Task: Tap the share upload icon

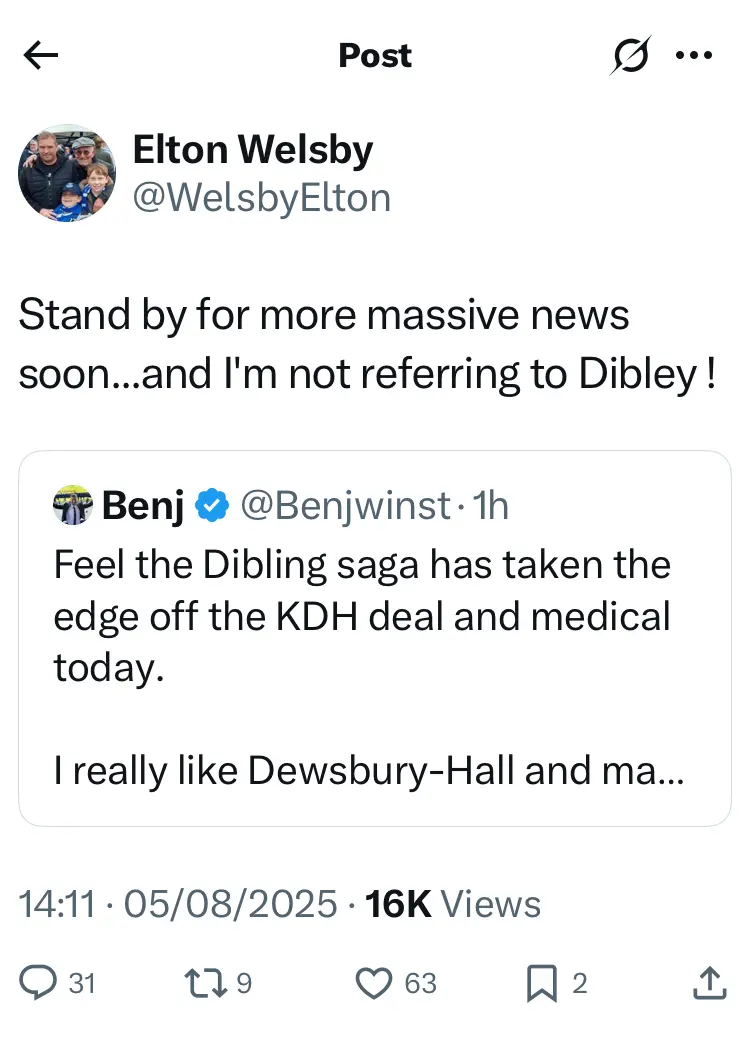Action: [709, 984]
